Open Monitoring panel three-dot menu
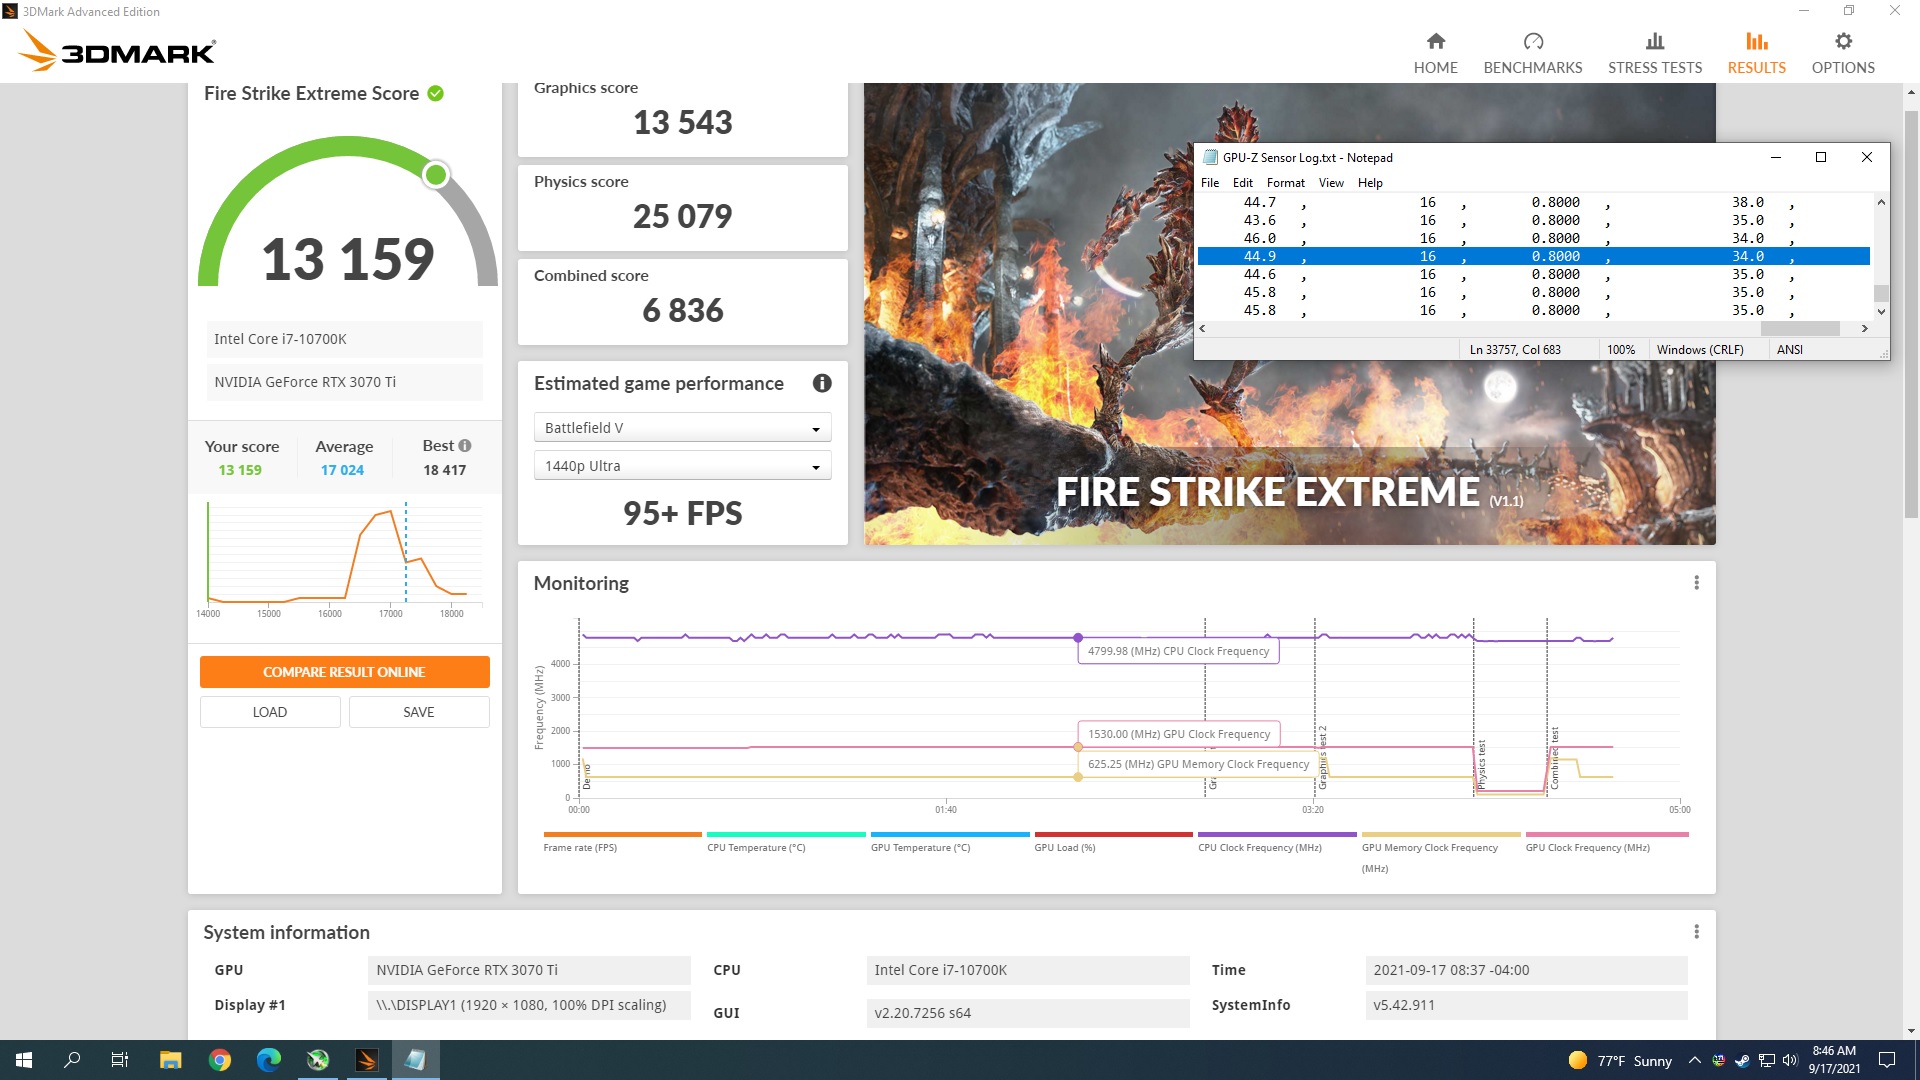 (1696, 583)
